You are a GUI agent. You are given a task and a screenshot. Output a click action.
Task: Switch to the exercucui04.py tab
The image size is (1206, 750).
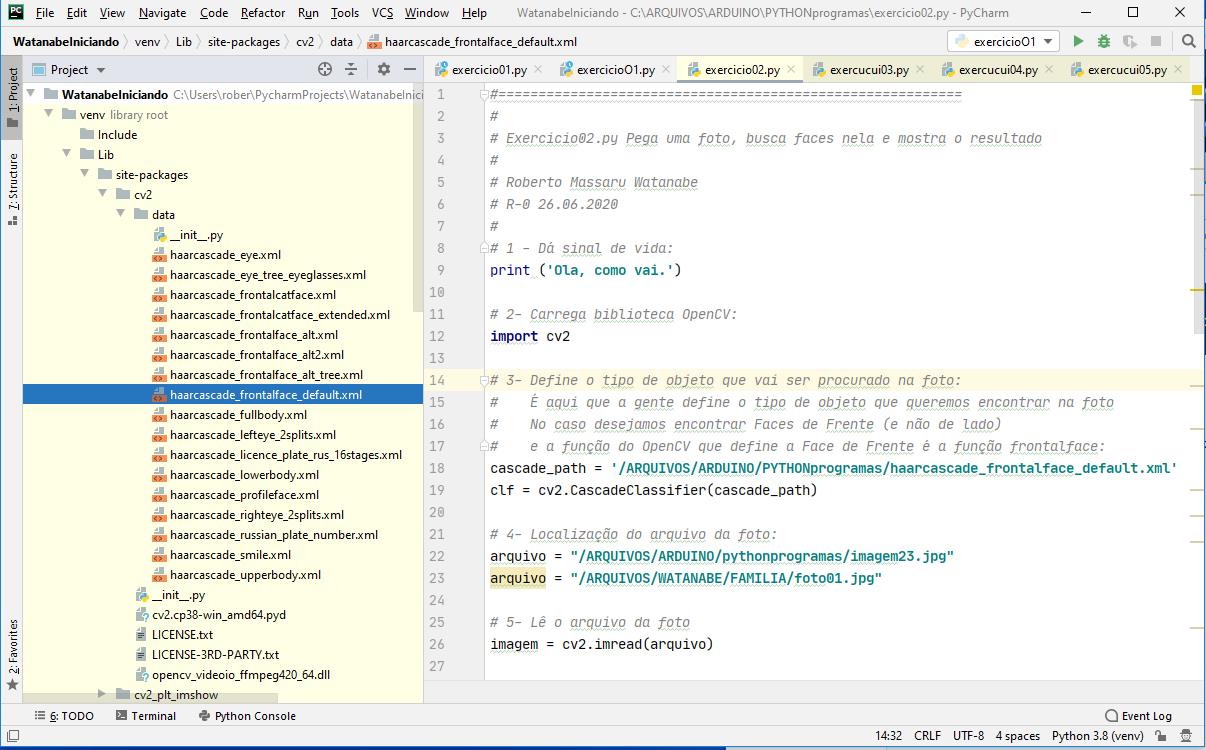pyautogui.click(x=997, y=70)
